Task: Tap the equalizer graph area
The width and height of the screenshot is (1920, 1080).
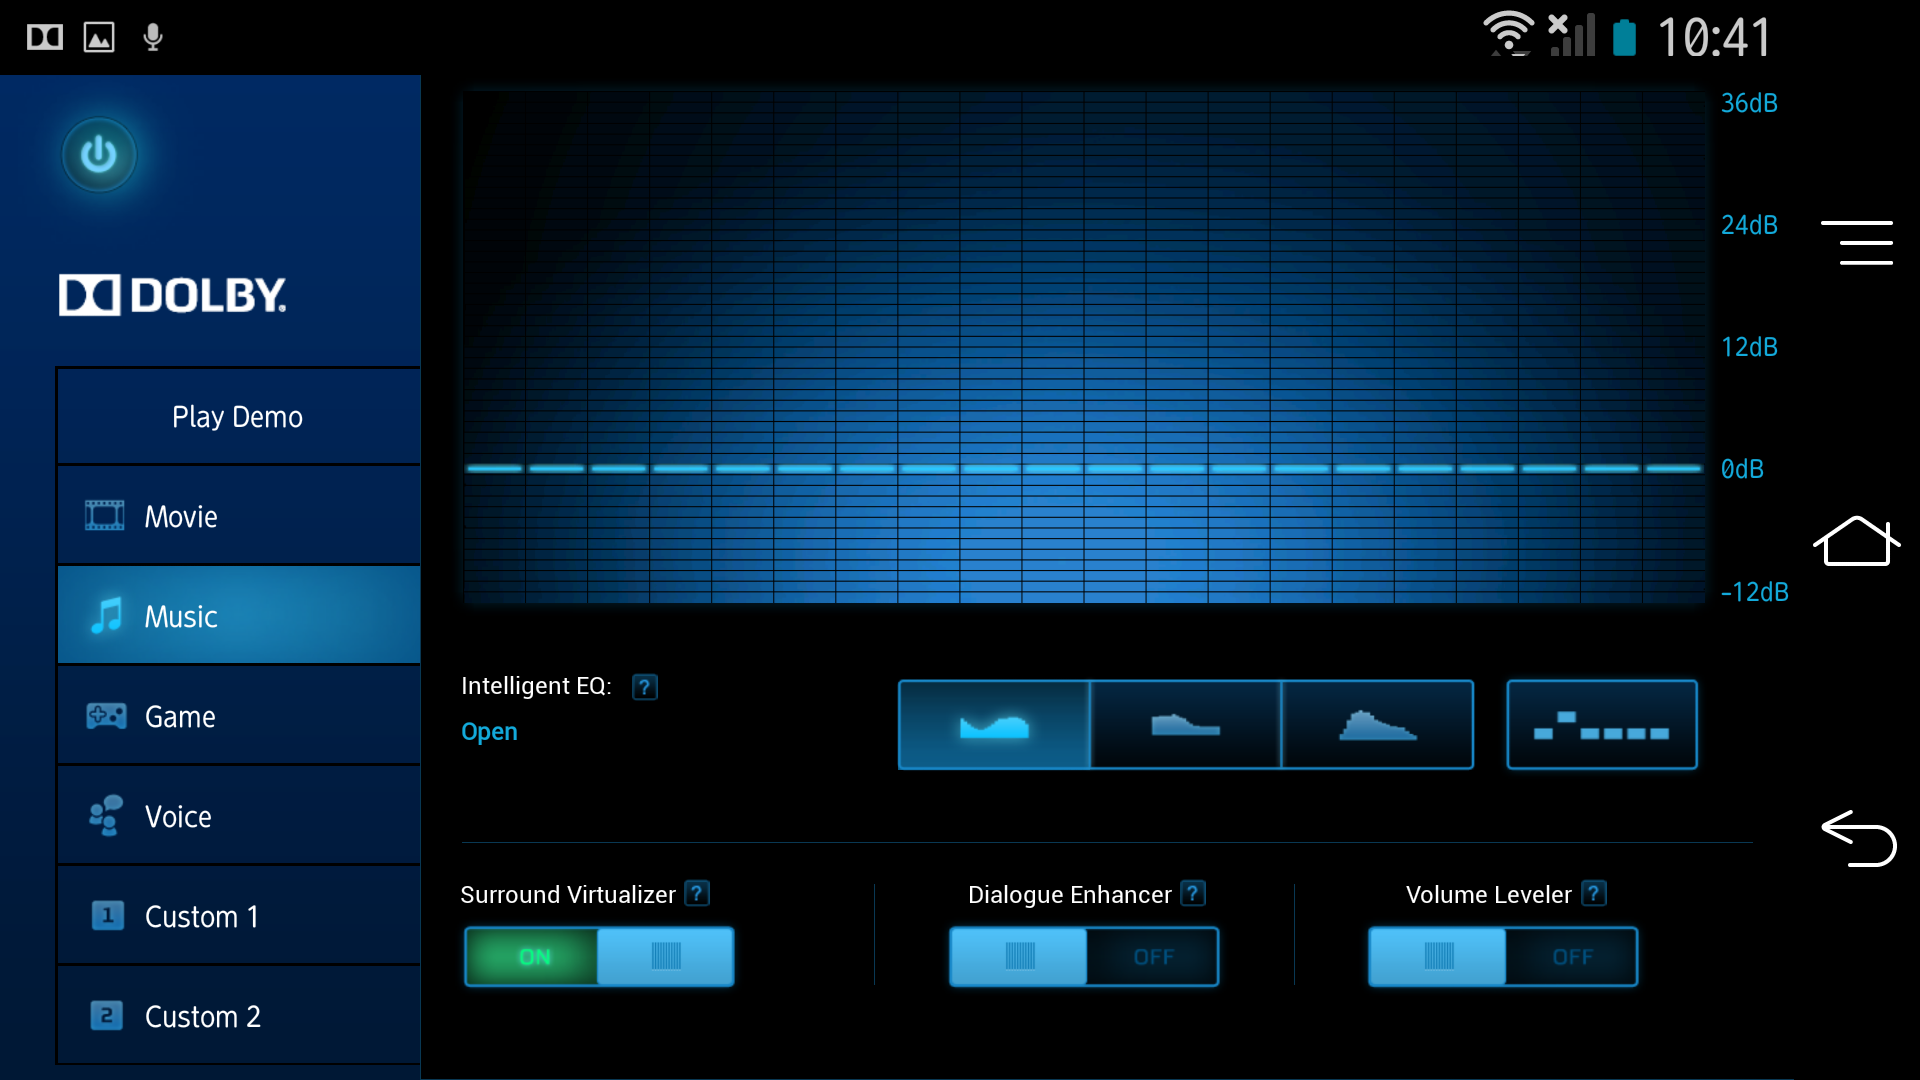Action: tap(1084, 347)
